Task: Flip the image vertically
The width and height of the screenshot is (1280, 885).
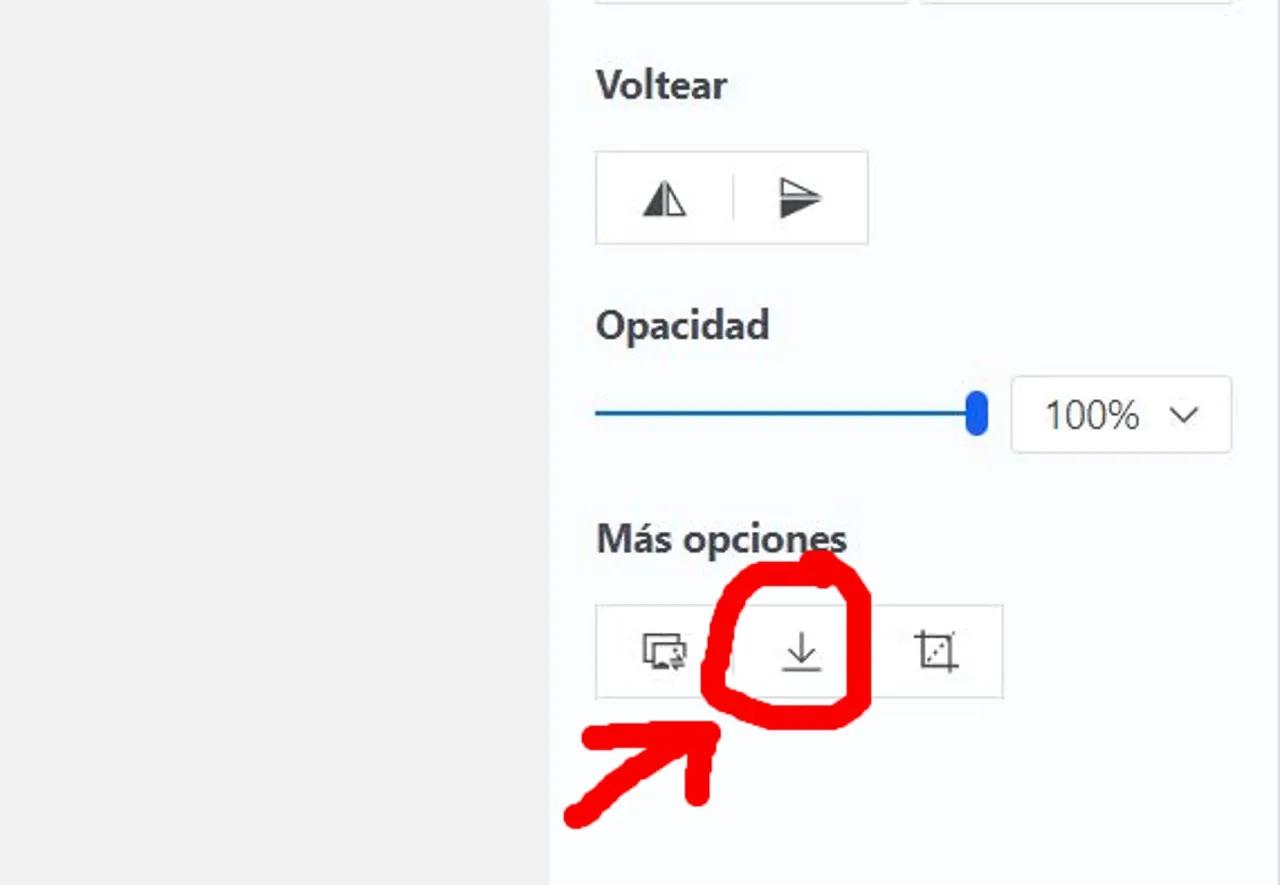Action: pos(800,198)
